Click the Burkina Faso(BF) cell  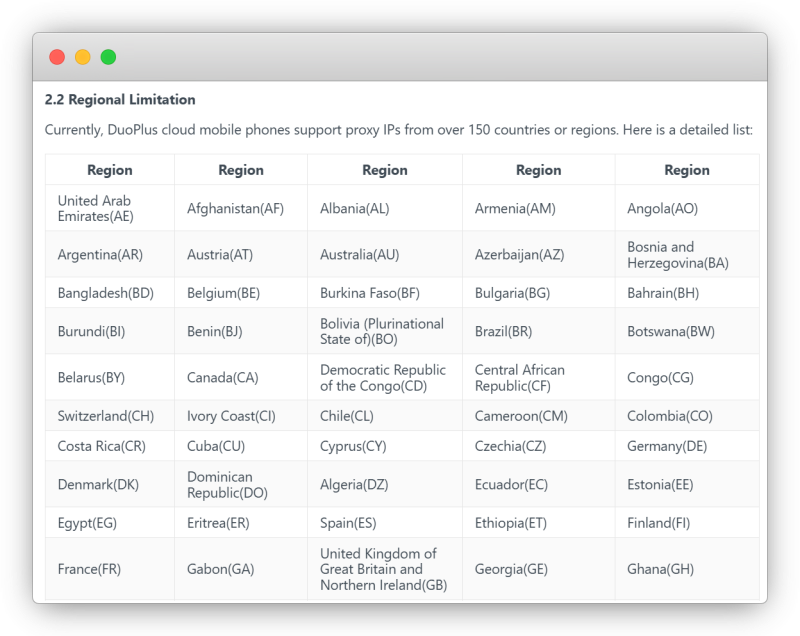click(369, 293)
